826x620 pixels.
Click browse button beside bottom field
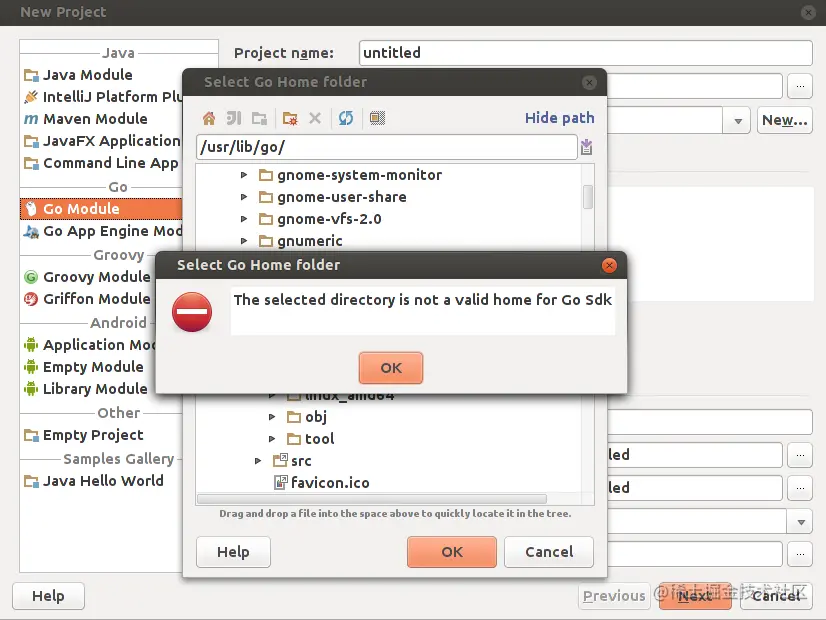800,554
